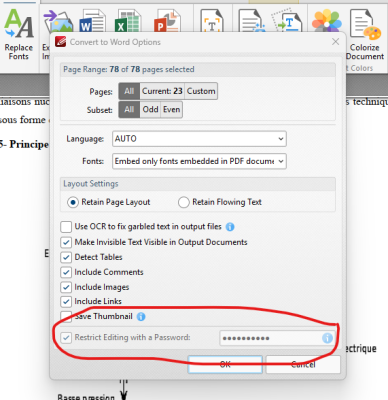This screenshot has width=388, height=400.
Task: Select All in the Pages row
Action: (x=129, y=91)
